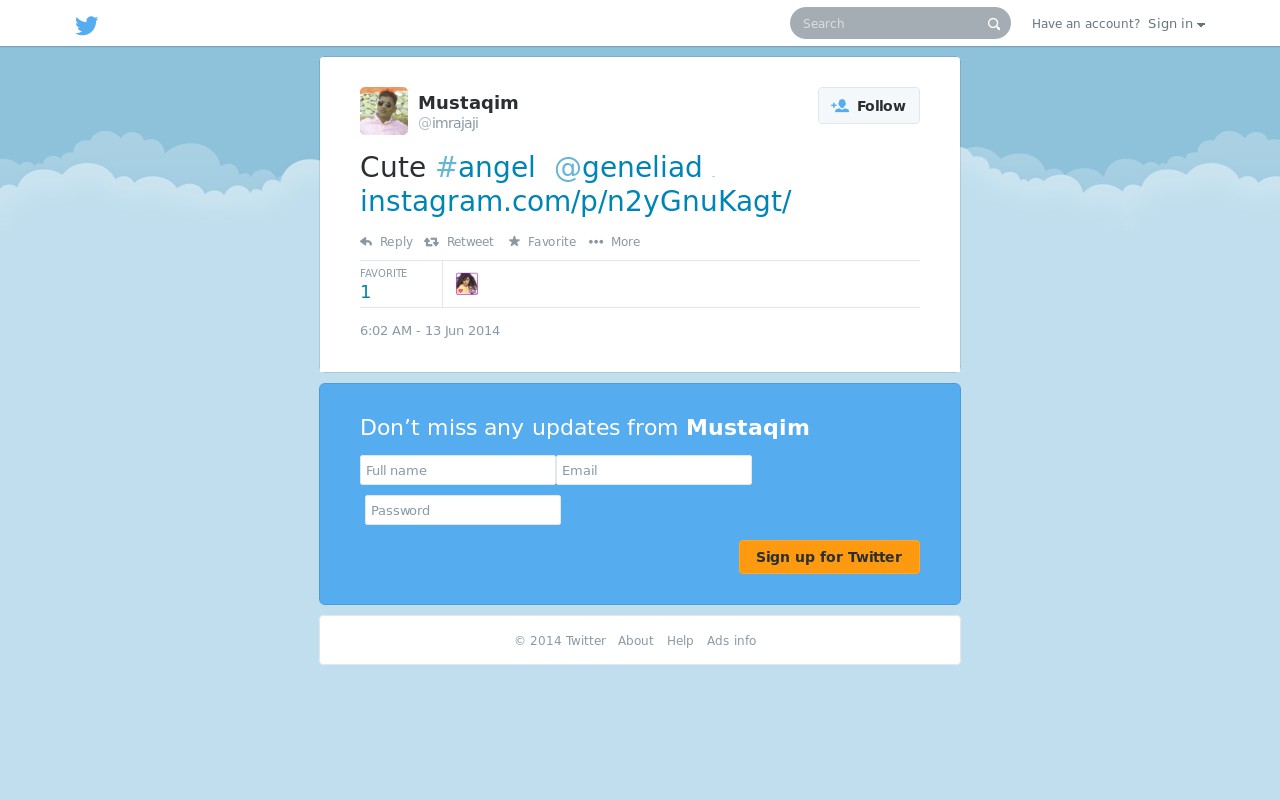Image resolution: width=1280 pixels, height=800 pixels.
Task: Open the tweet timestamp link
Action: click(x=430, y=331)
